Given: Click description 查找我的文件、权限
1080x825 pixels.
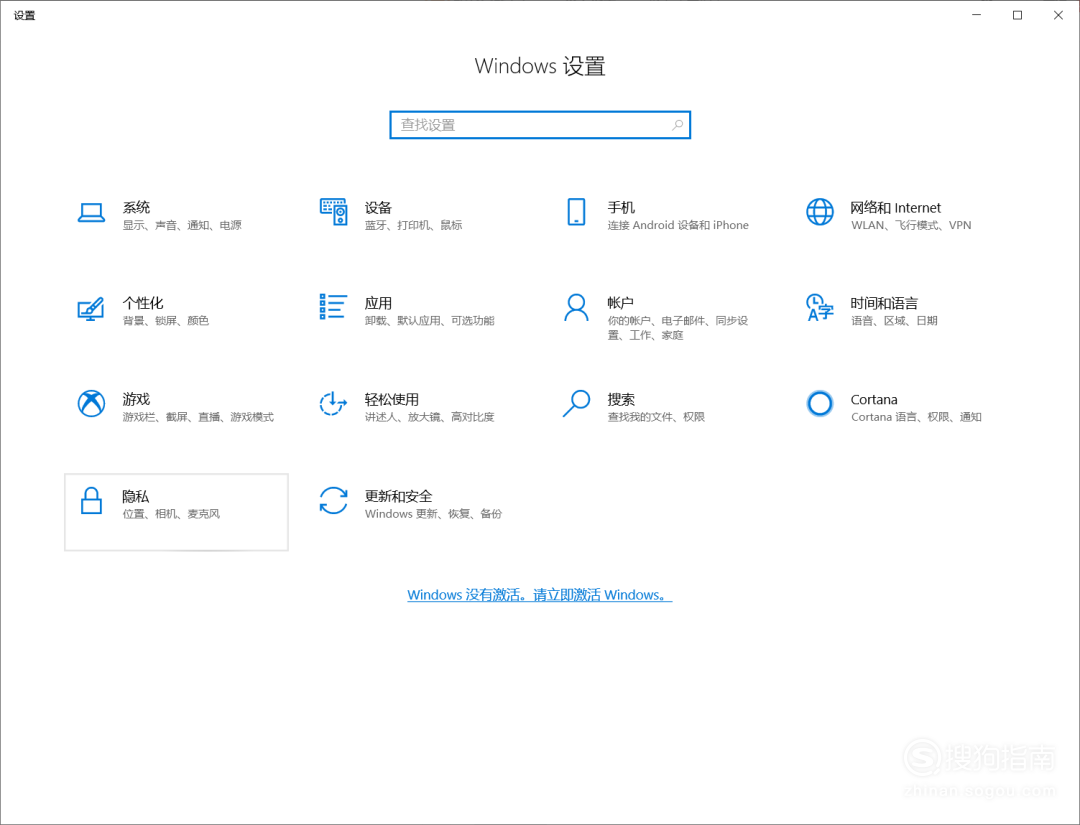Looking at the screenshot, I should (x=656, y=417).
